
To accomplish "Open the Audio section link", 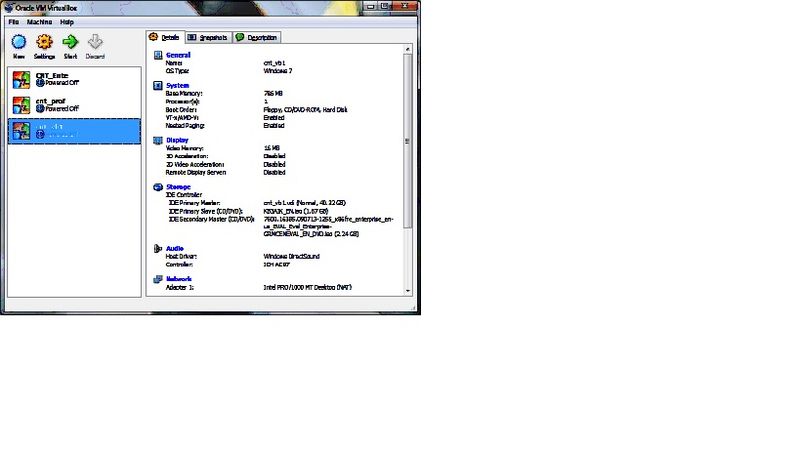I will pos(174,248).
